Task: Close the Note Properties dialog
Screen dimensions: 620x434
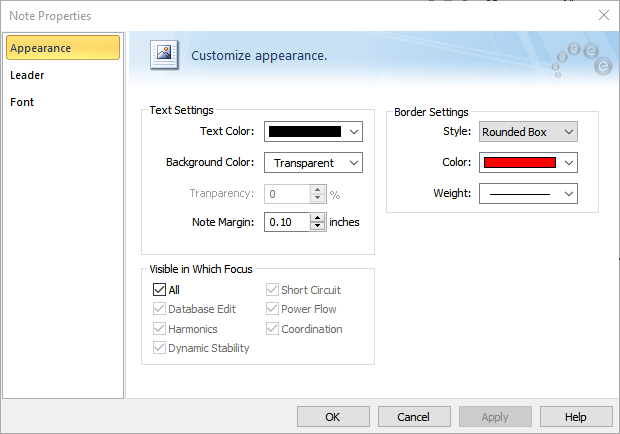Action: 603,15
